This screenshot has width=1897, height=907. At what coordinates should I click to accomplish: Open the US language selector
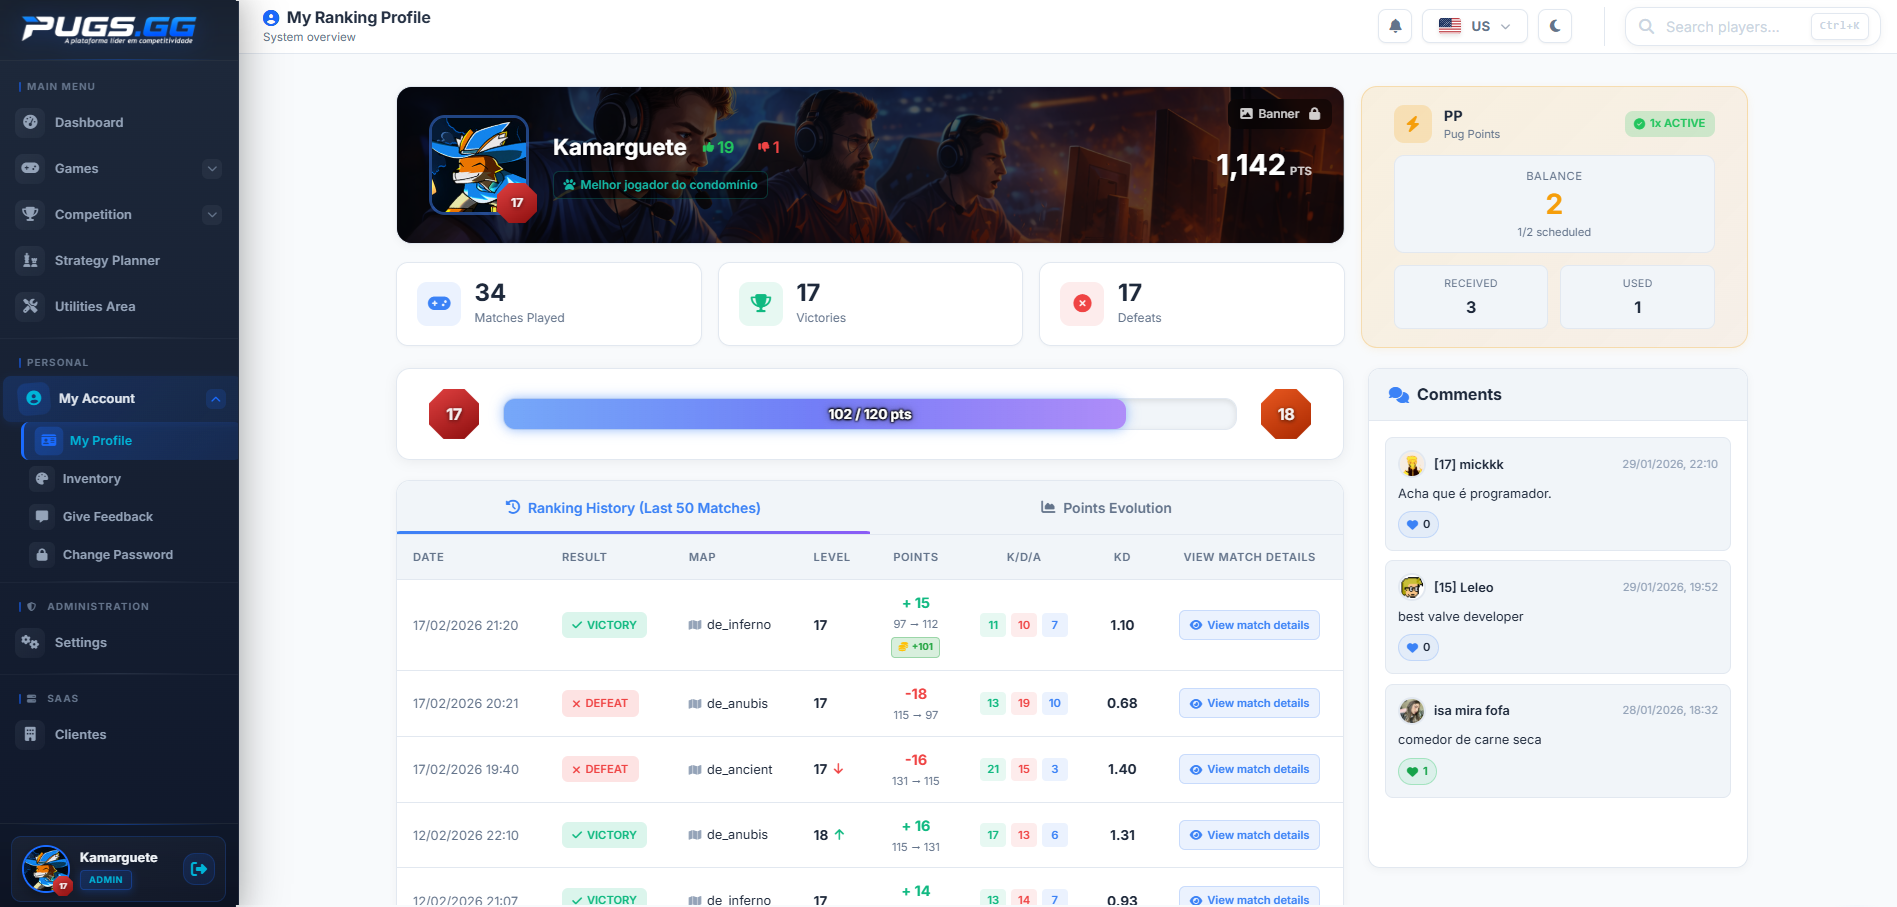coord(1475,26)
